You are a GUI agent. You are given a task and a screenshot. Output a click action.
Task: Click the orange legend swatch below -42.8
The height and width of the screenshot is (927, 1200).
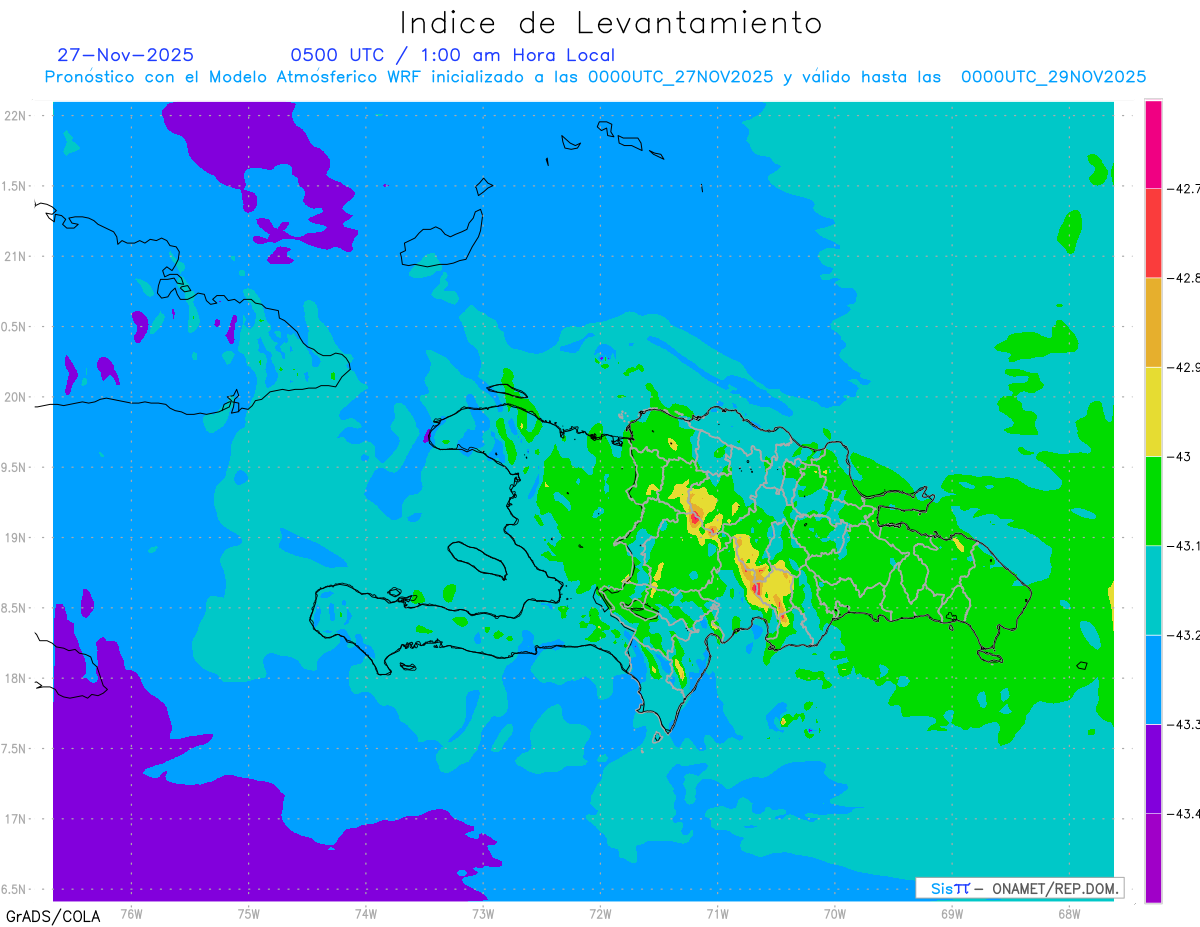tap(1153, 322)
